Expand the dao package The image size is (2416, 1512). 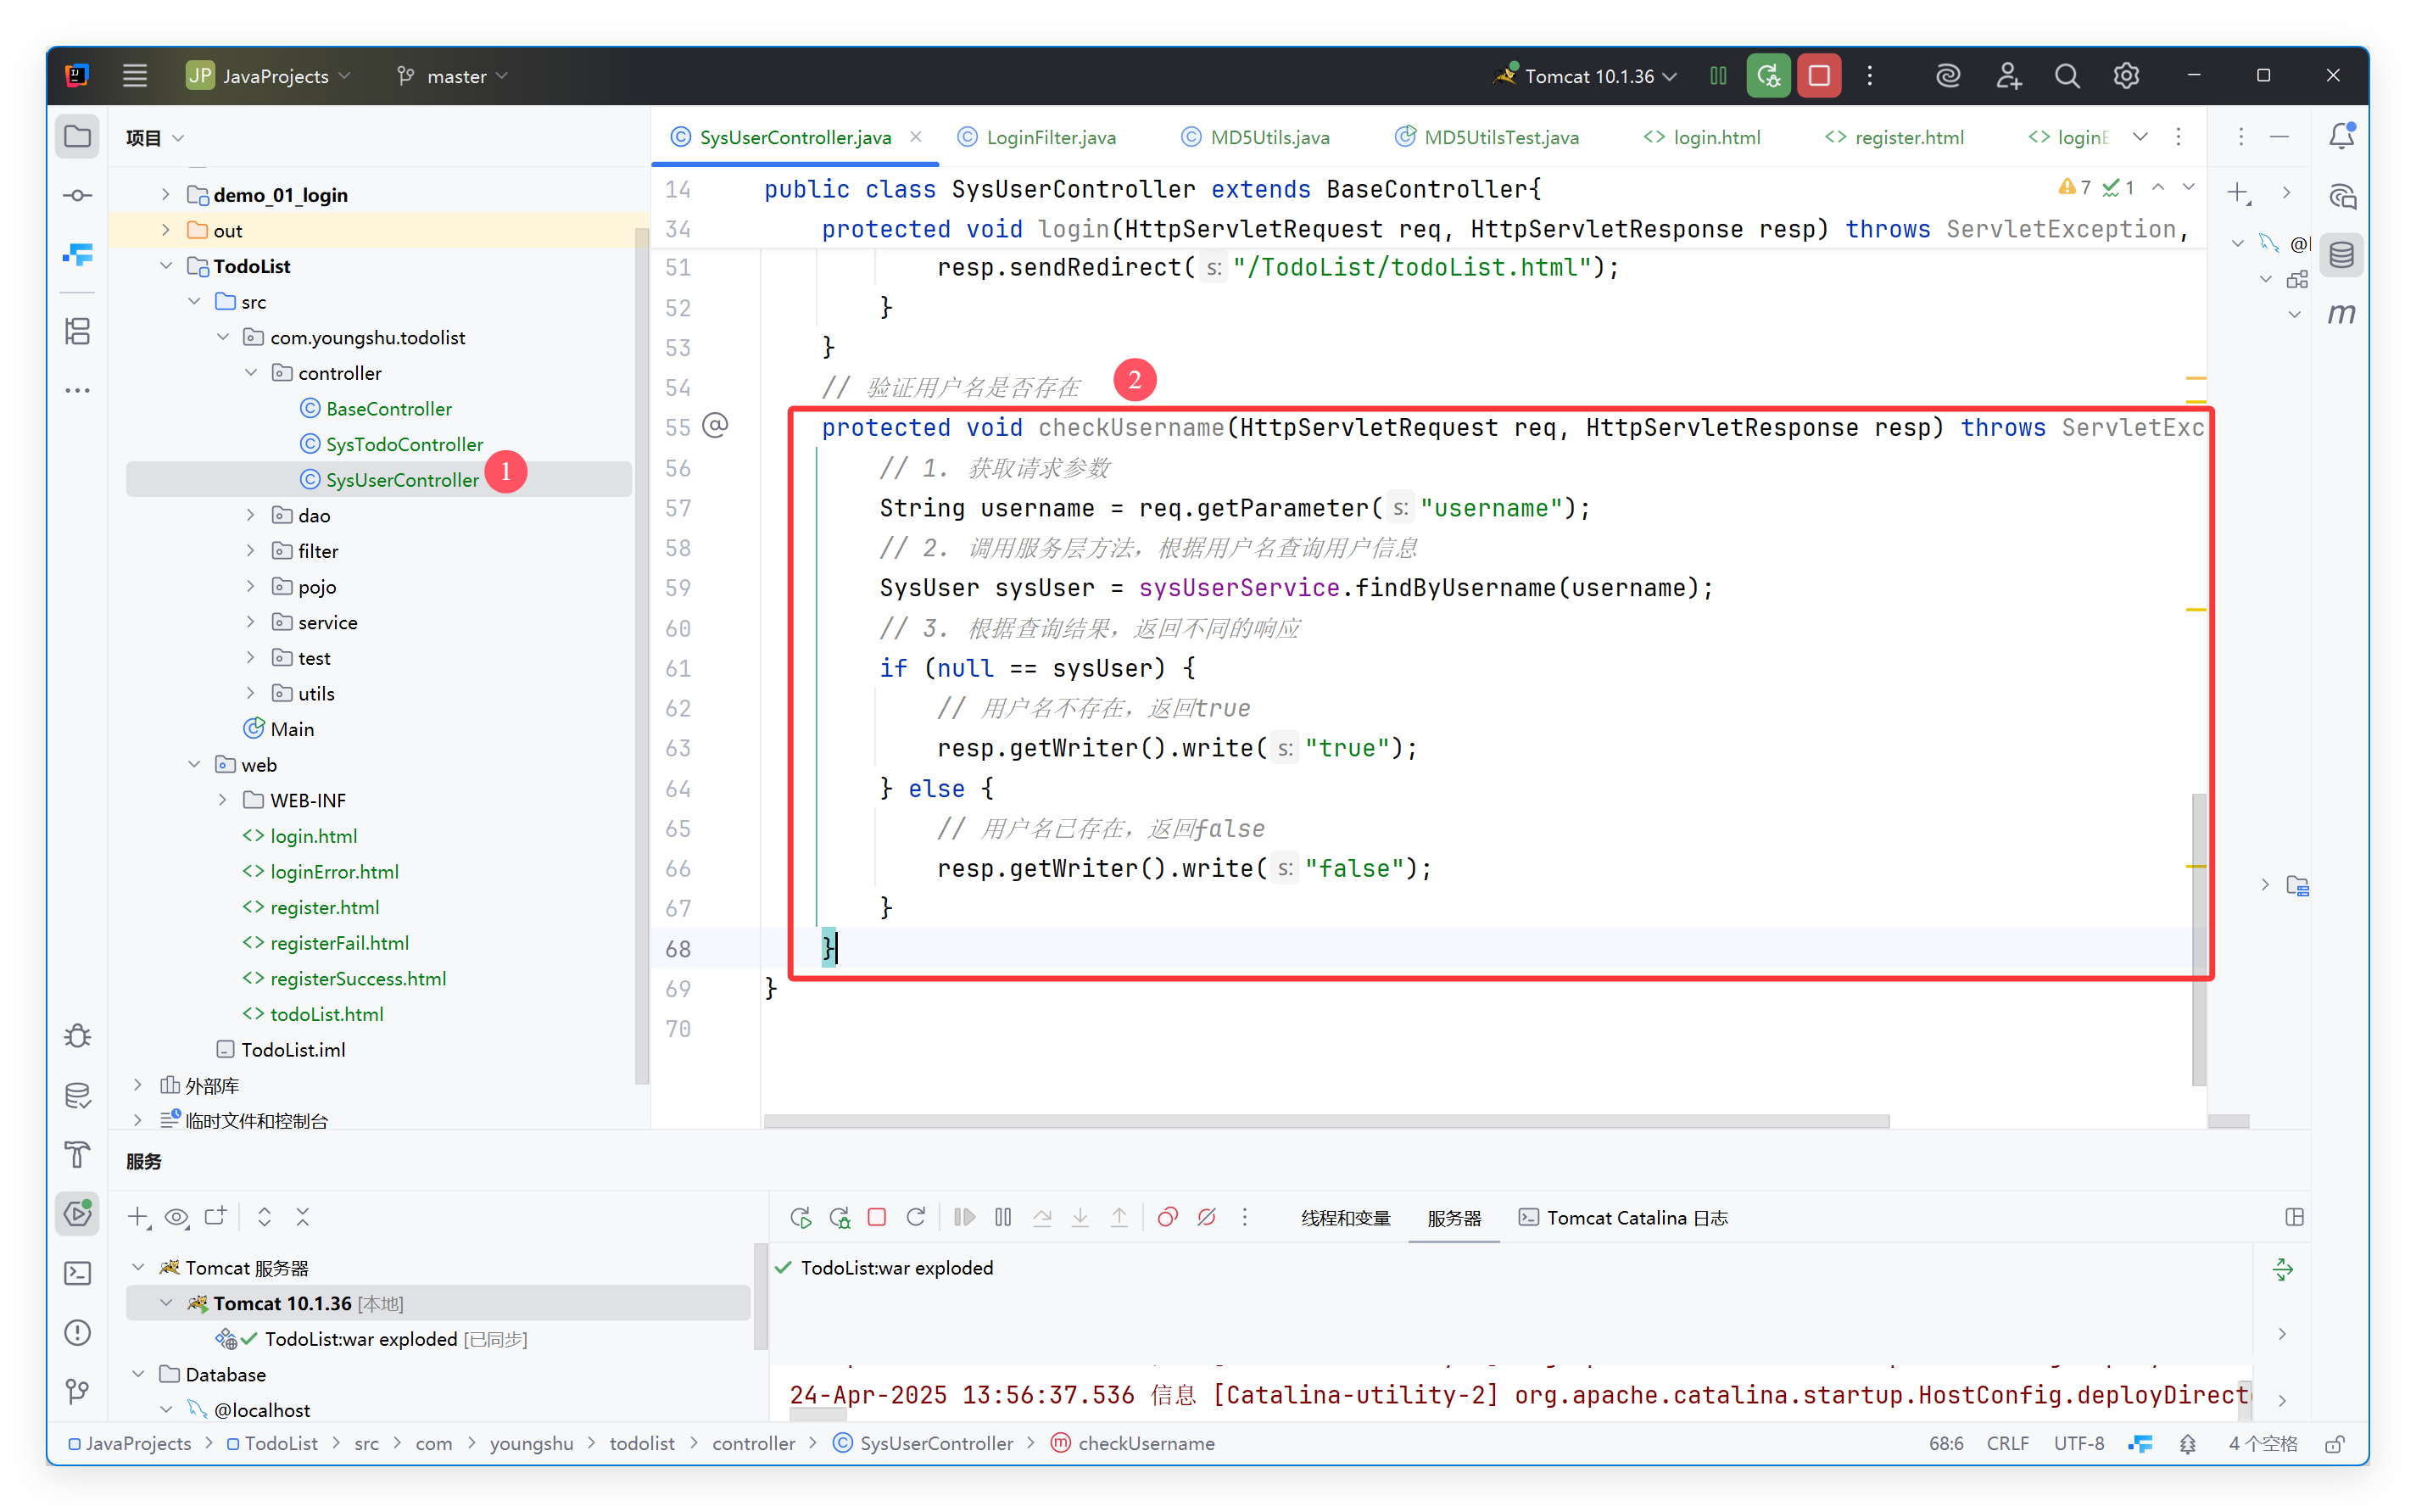(x=251, y=515)
